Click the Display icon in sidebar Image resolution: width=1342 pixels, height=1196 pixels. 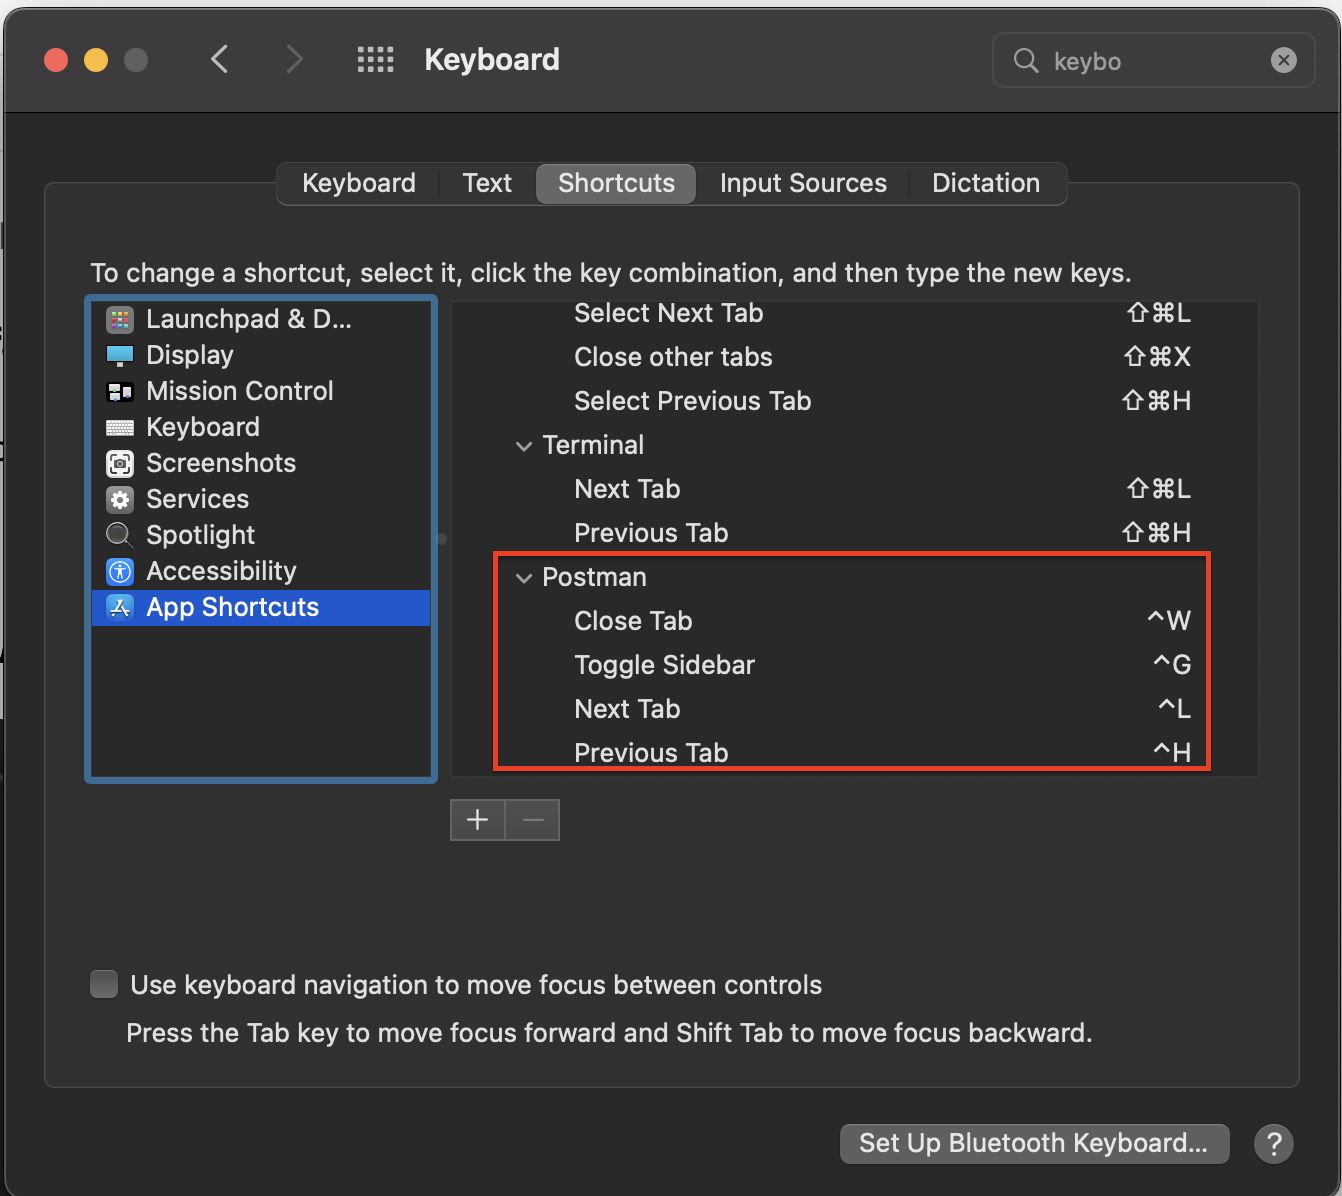[120, 356]
